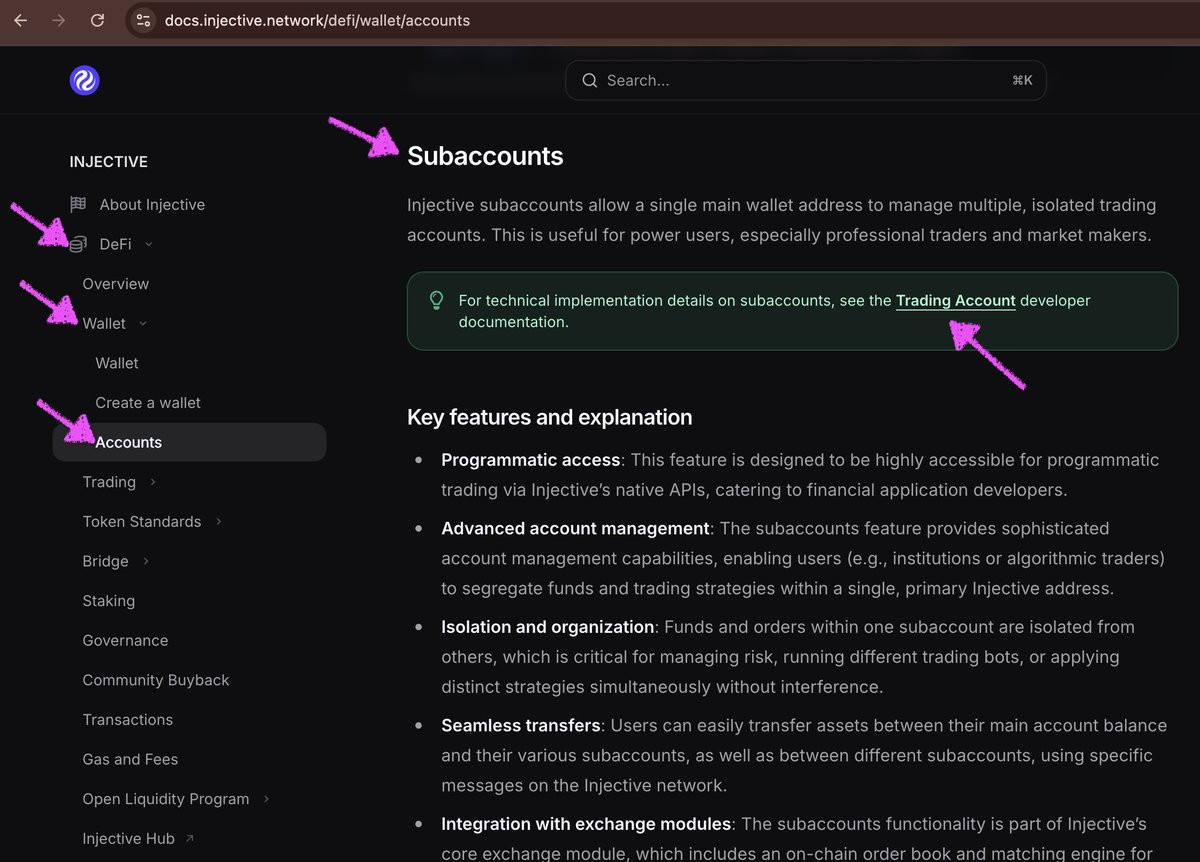The height and width of the screenshot is (862, 1200).
Task: Click the Bridge sidebar label
Action: pos(106,561)
